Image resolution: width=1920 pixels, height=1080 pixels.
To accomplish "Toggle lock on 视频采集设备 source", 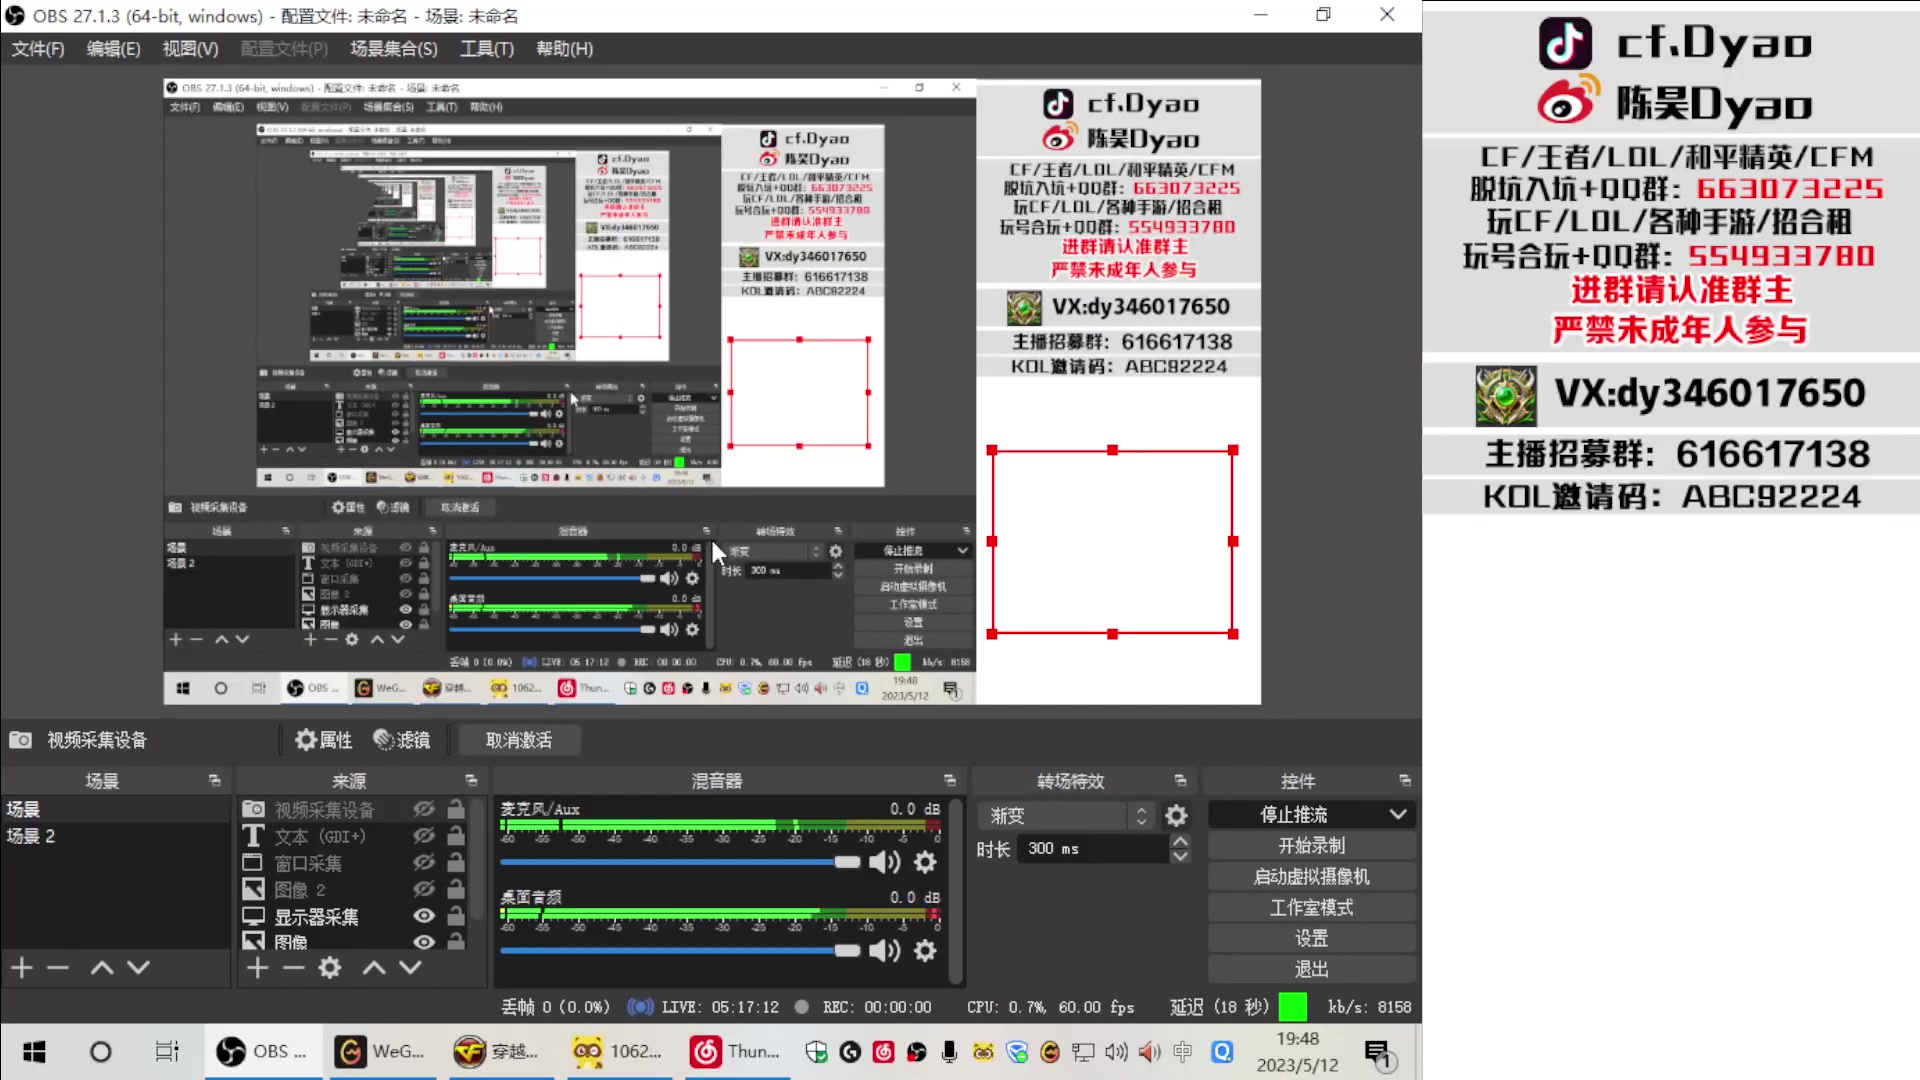I will [456, 809].
